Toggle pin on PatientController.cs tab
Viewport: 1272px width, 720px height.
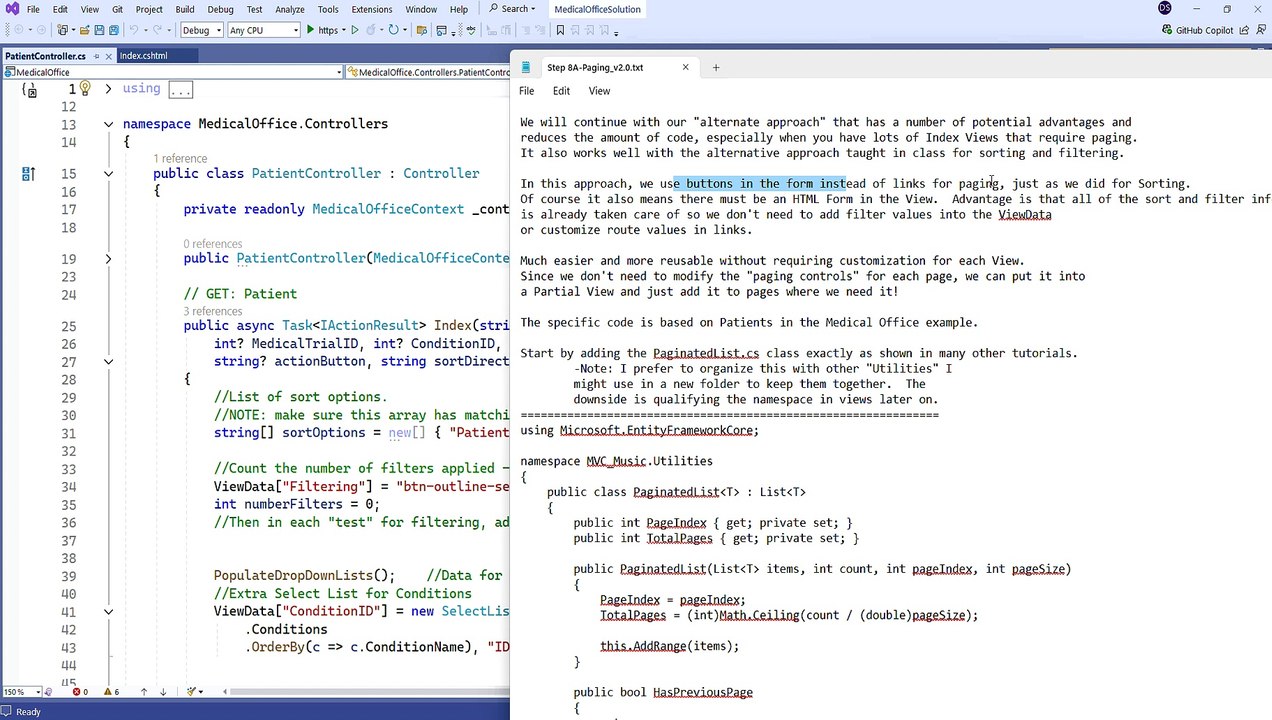(95, 56)
